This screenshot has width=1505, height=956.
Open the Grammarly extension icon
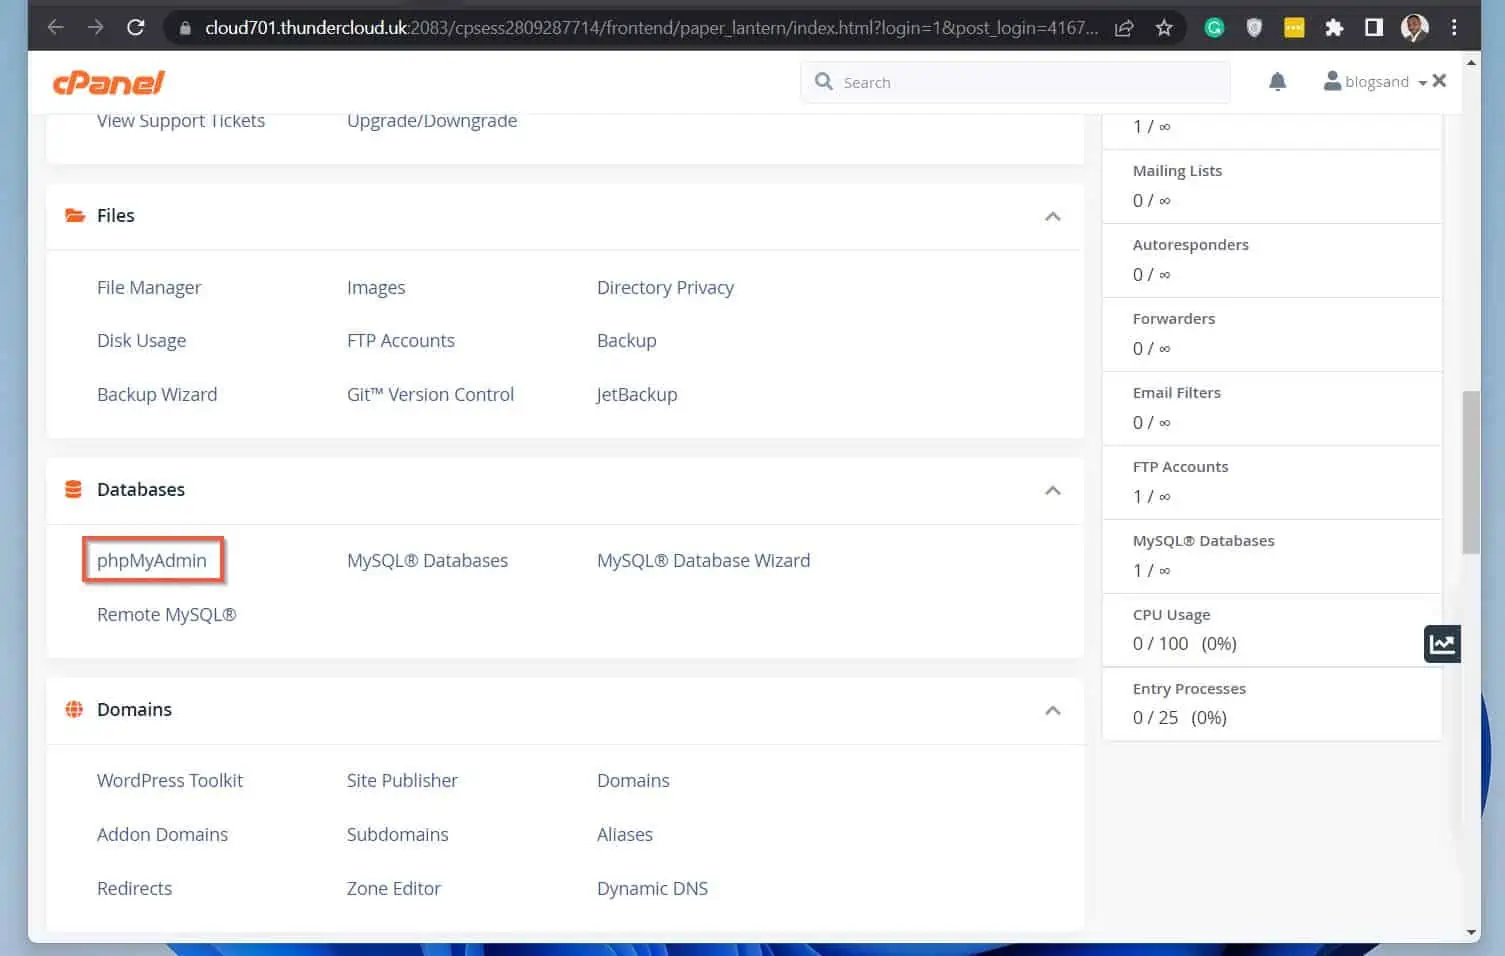[x=1214, y=28]
